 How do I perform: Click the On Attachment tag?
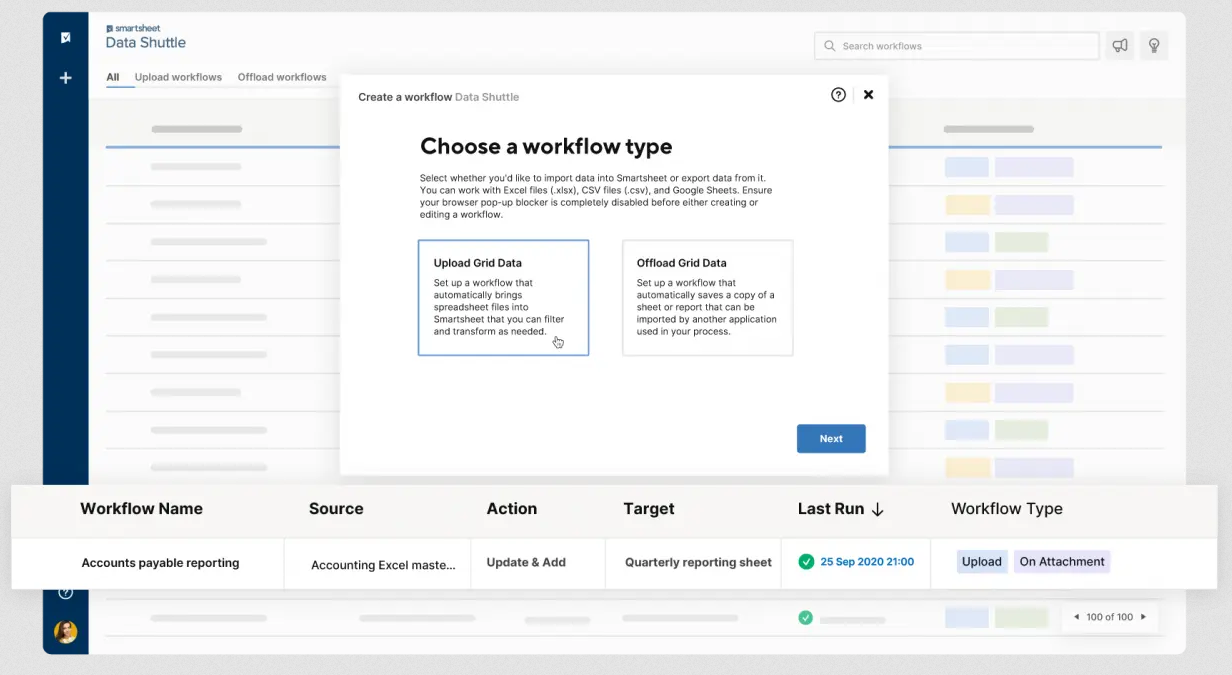click(1062, 562)
